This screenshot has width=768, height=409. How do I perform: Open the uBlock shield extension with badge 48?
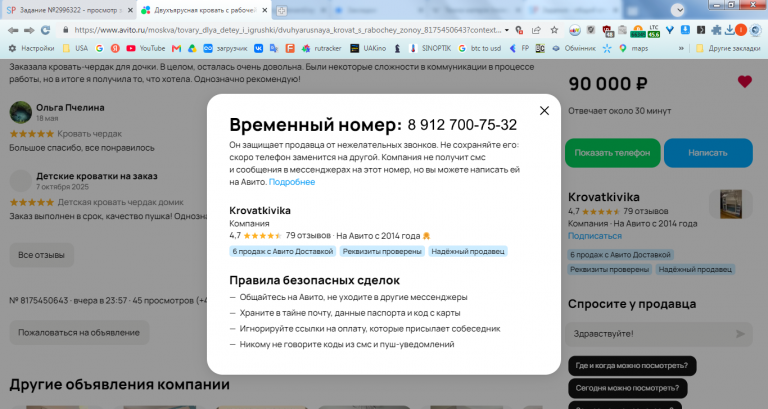[x=608, y=31]
